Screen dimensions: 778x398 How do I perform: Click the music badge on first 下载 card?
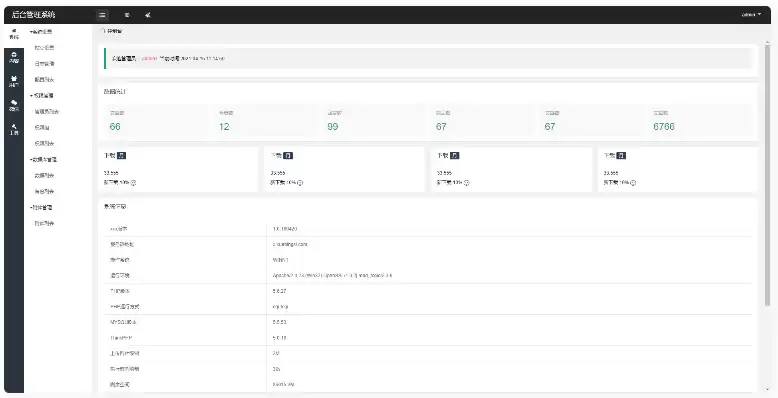tap(122, 155)
